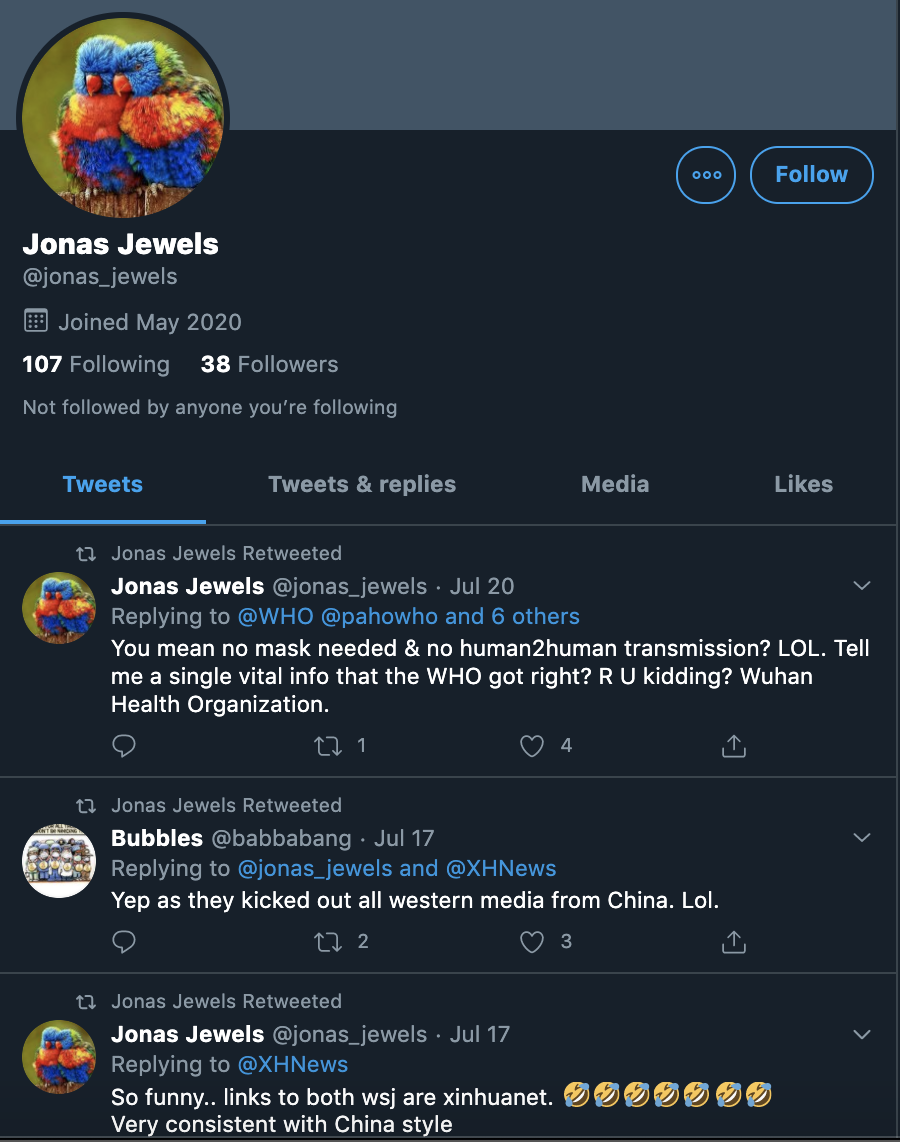This screenshot has width=900, height=1142.
Task: View the Likes tab
Action: click(803, 484)
